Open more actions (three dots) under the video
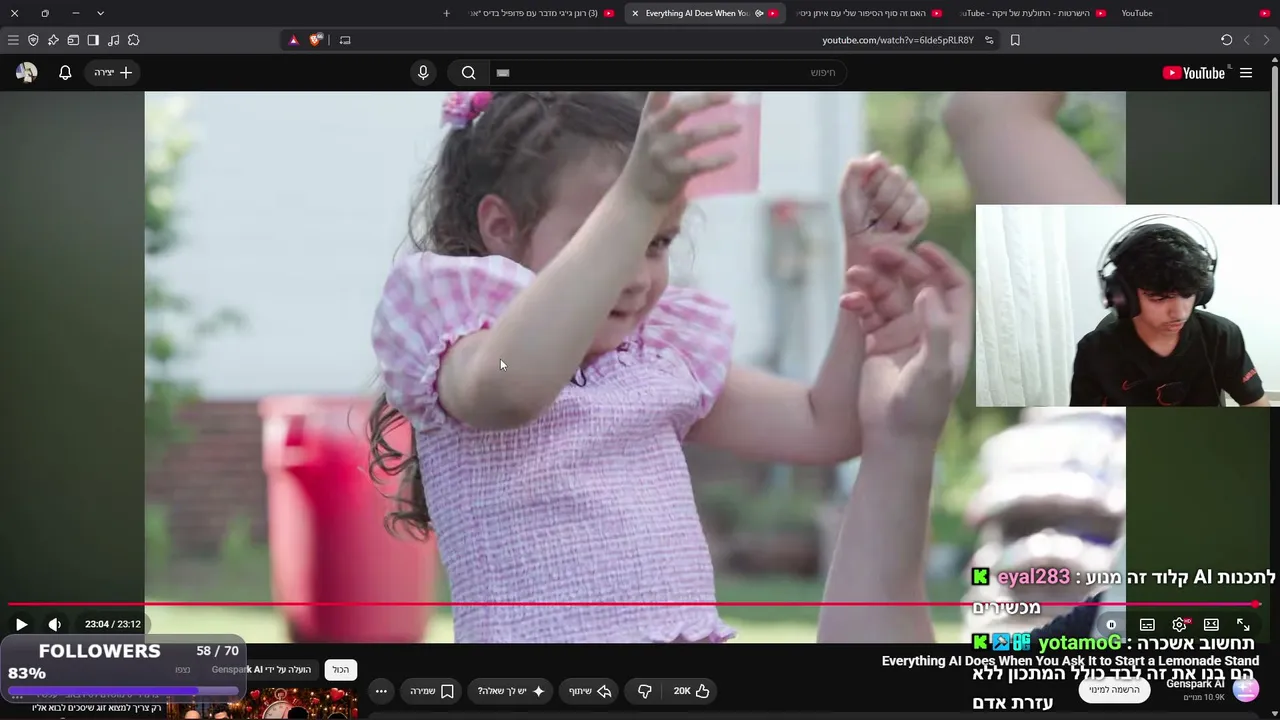Image resolution: width=1280 pixels, height=720 pixels. pos(381,691)
